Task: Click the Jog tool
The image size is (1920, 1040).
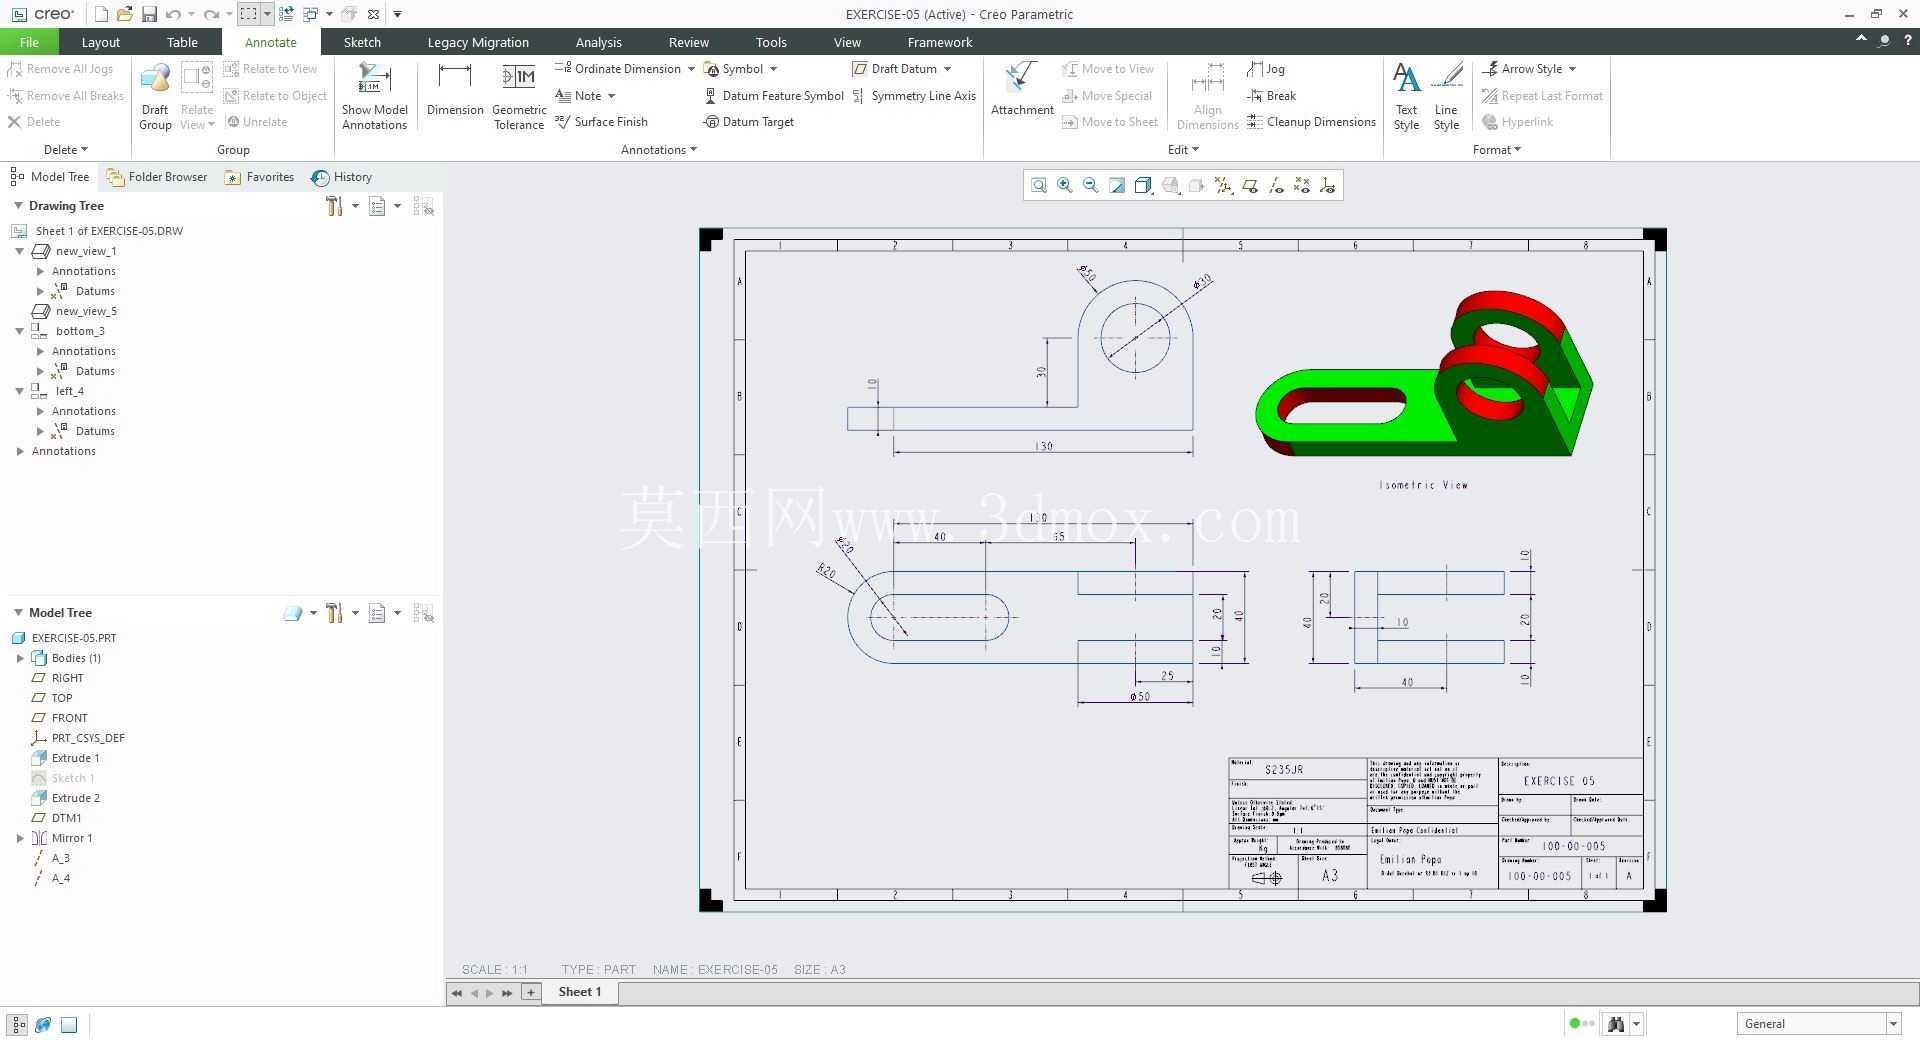Action: click(x=1266, y=69)
